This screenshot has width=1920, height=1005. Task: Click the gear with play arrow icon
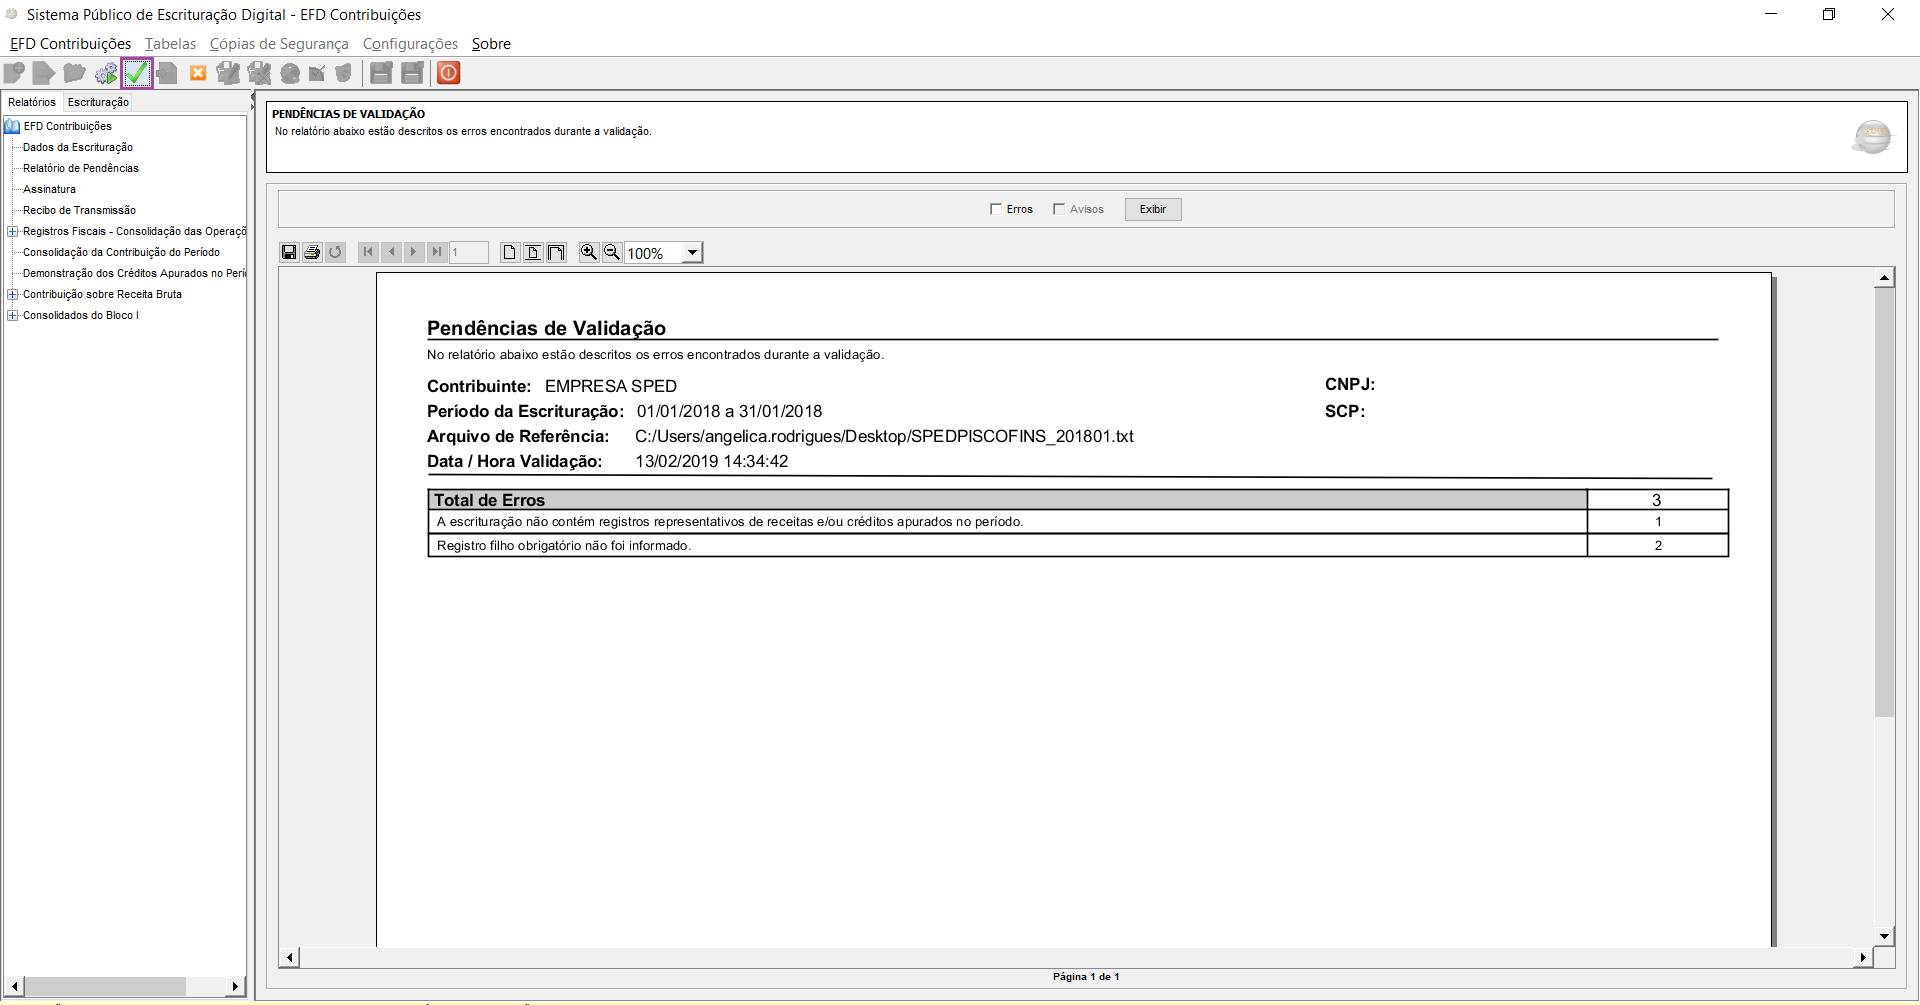tap(106, 73)
